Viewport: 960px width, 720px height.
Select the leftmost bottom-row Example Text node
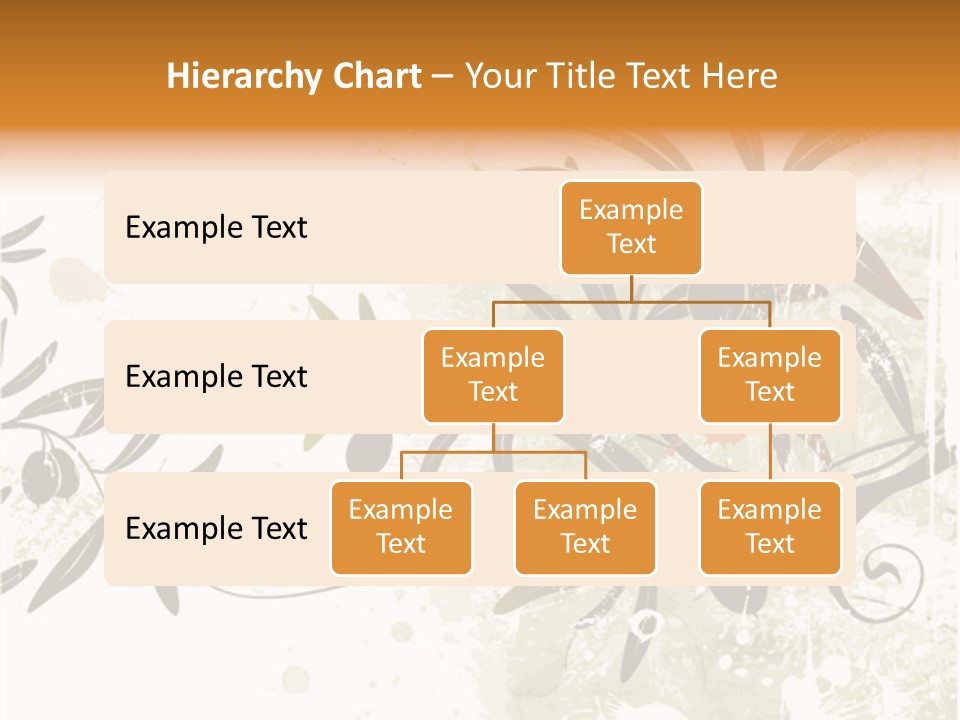(401, 528)
